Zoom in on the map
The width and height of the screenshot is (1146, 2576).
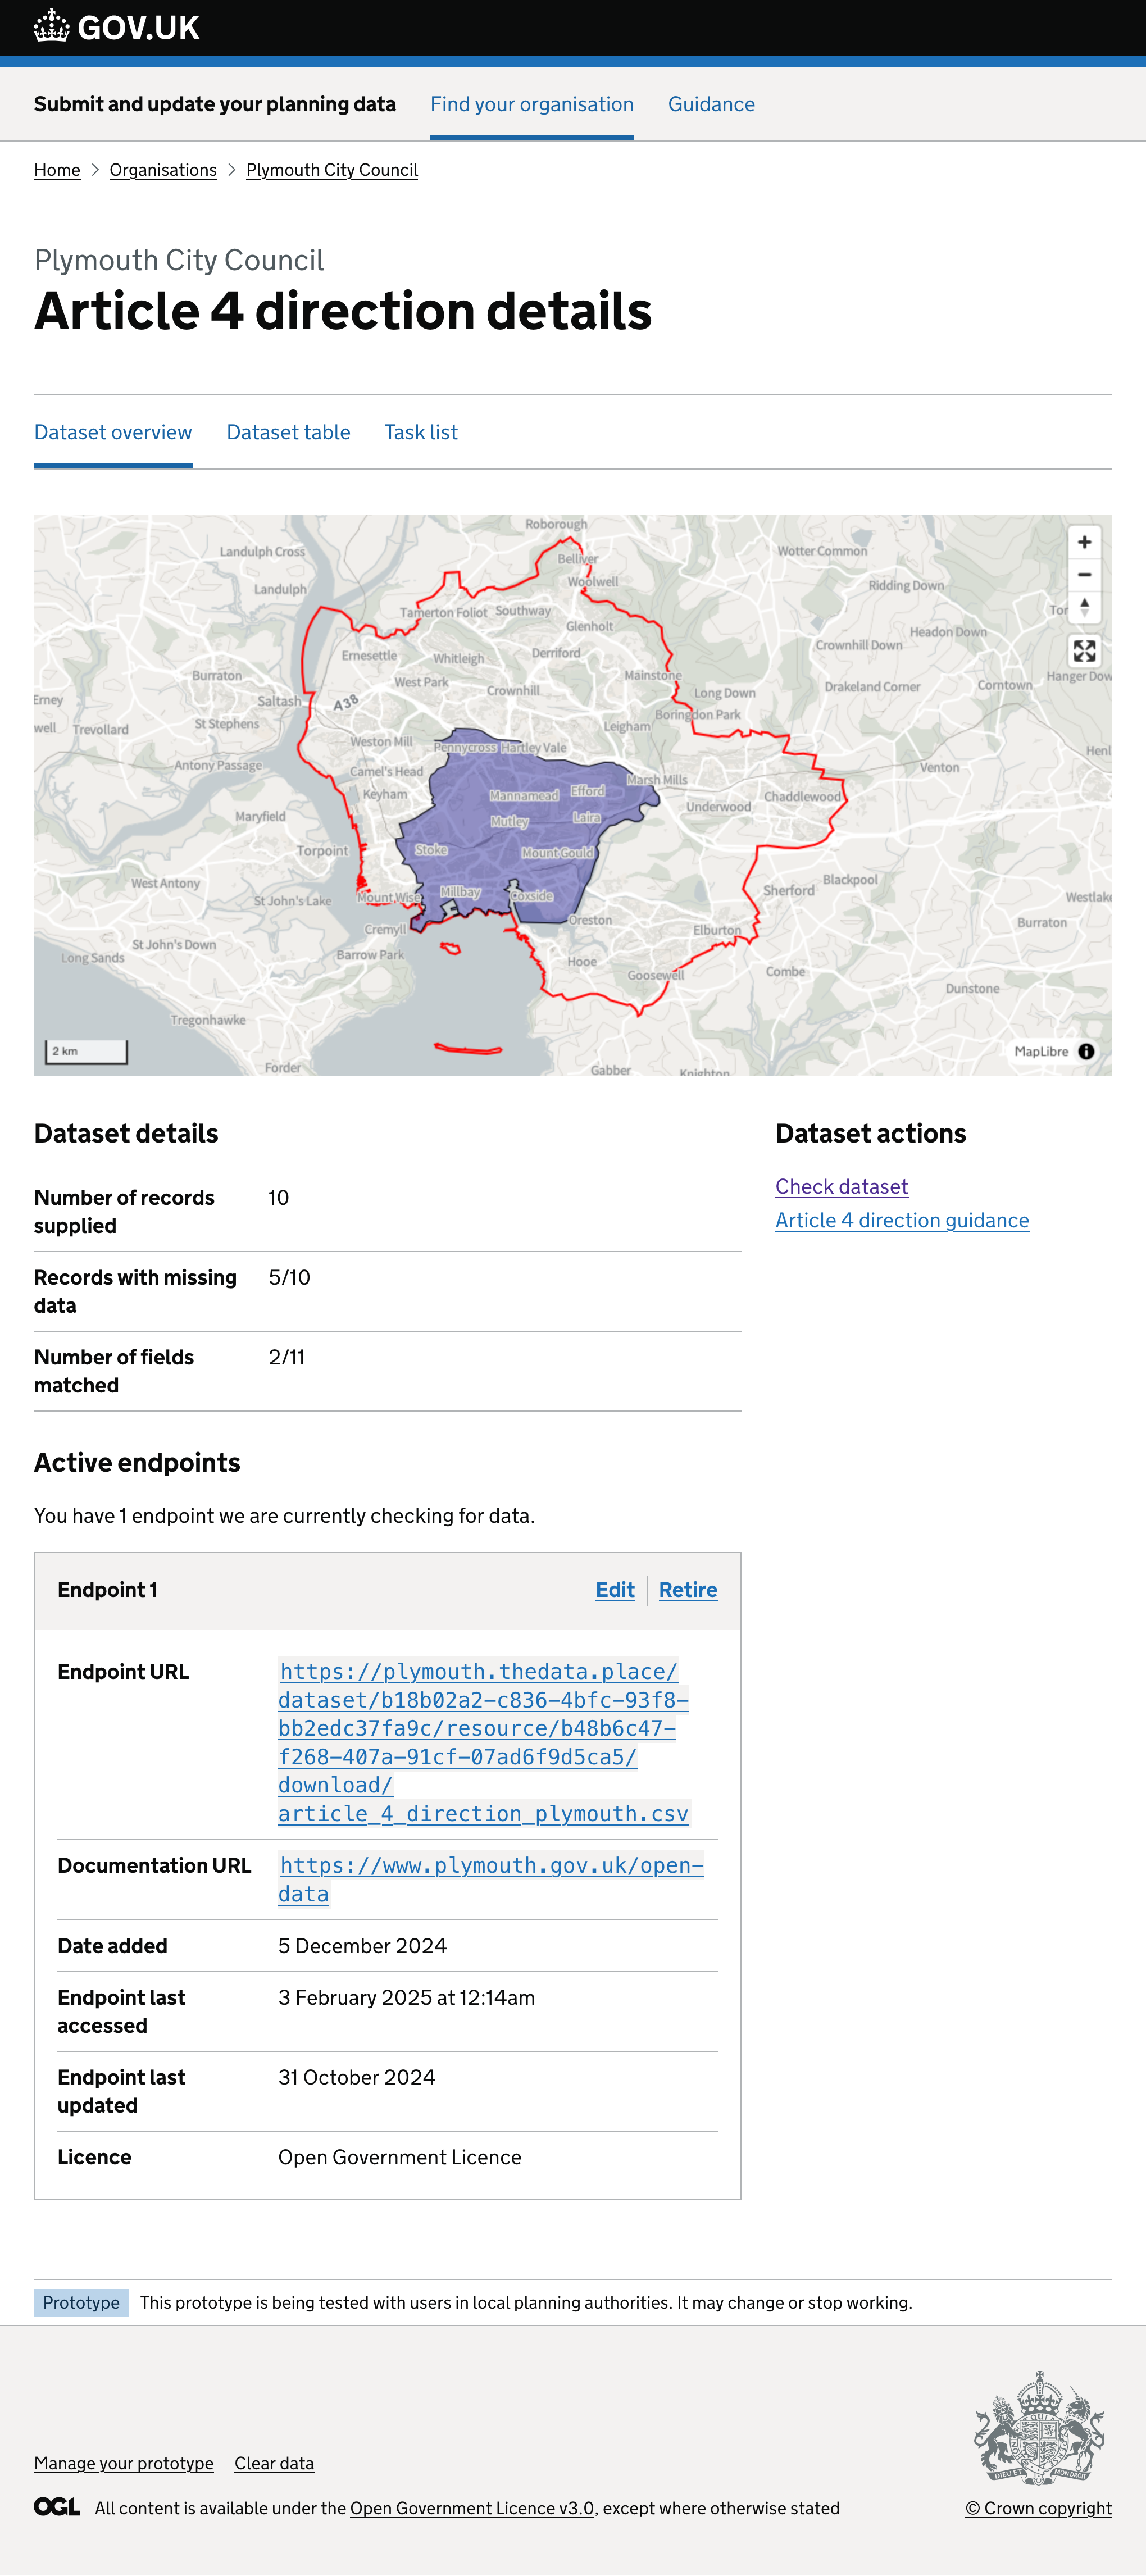(1084, 542)
